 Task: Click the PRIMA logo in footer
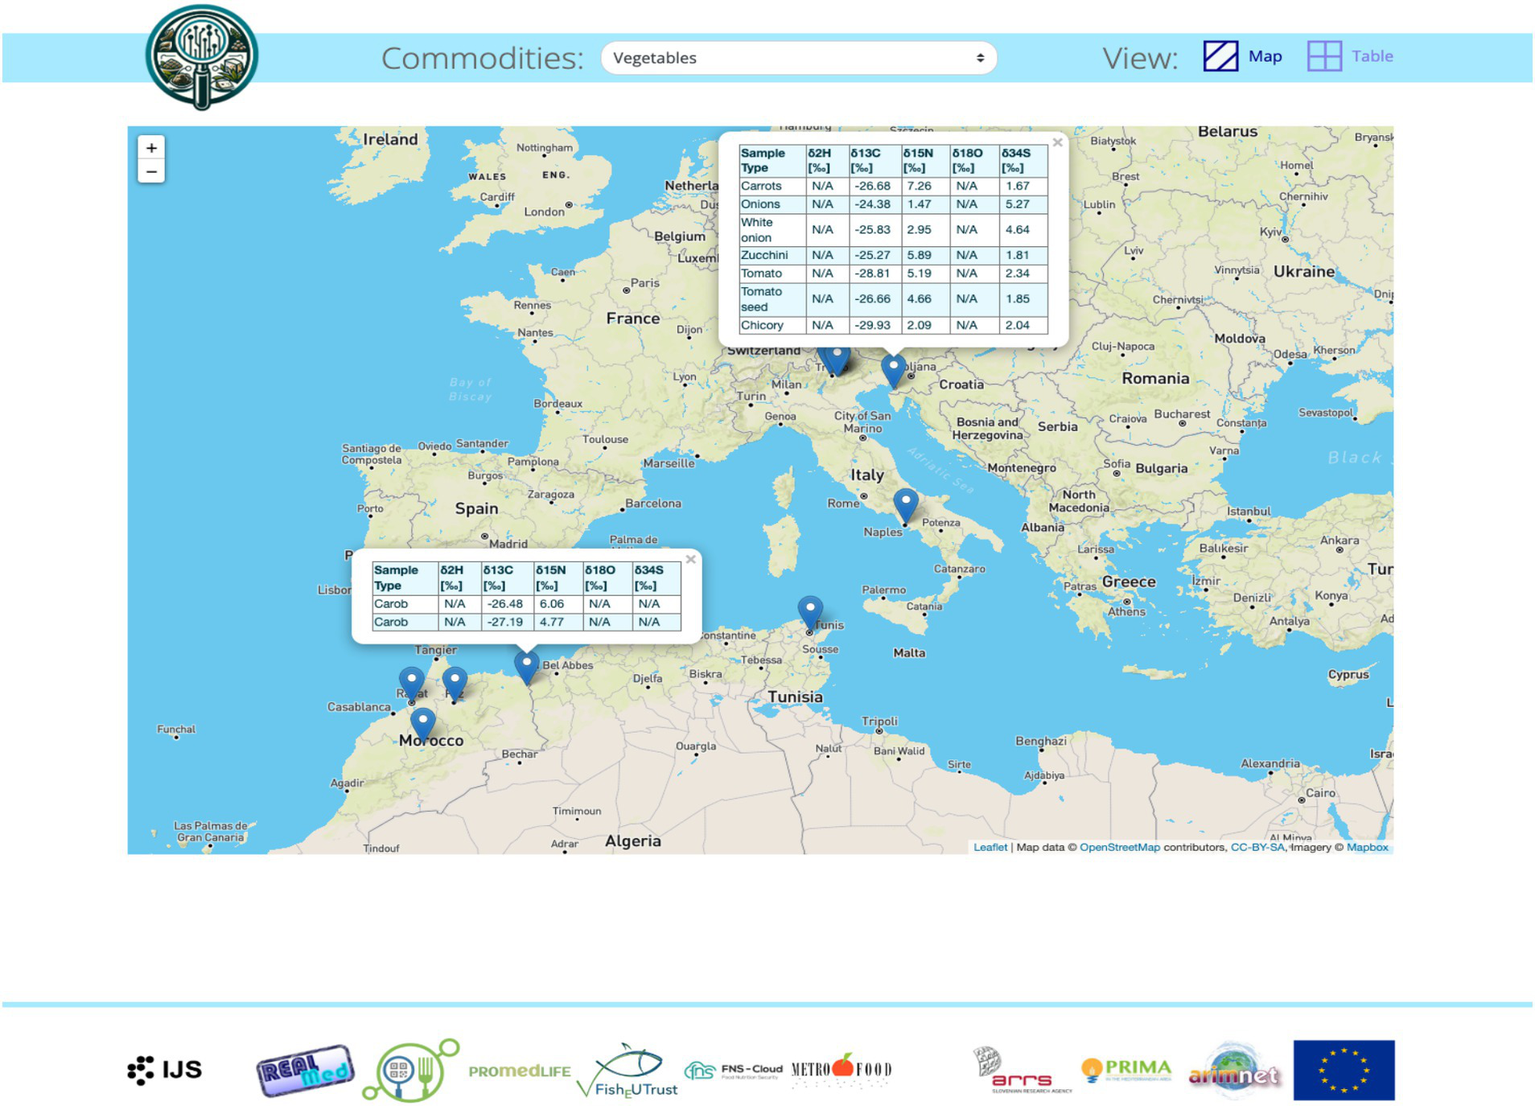(1126, 1070)
